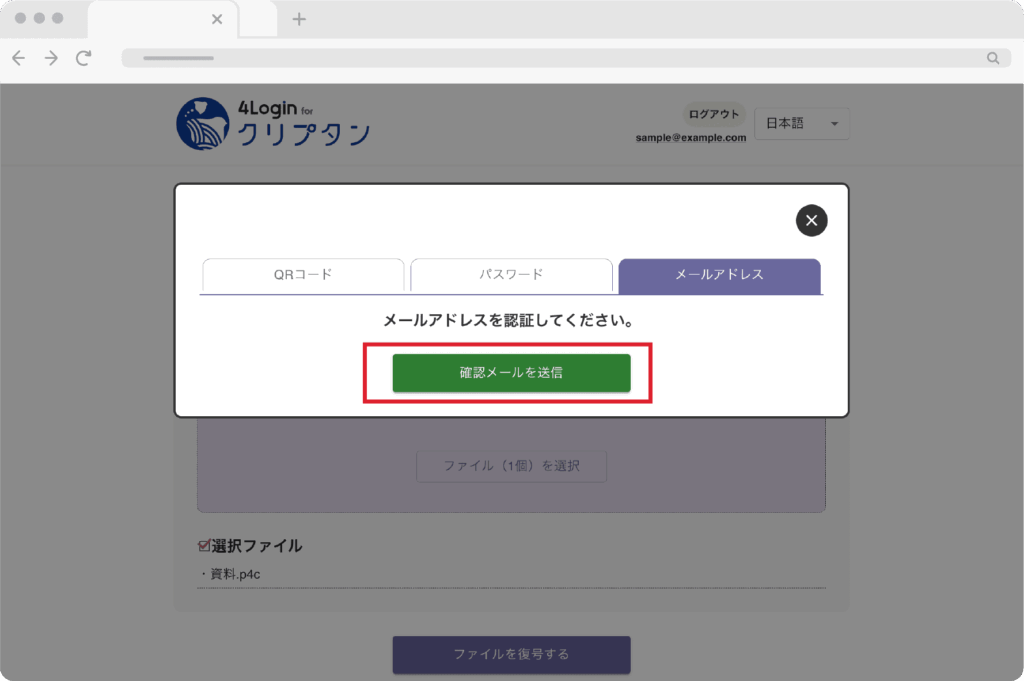Reload the current page
Viewport: 1024px width, 681px height.
click(84, 58)
